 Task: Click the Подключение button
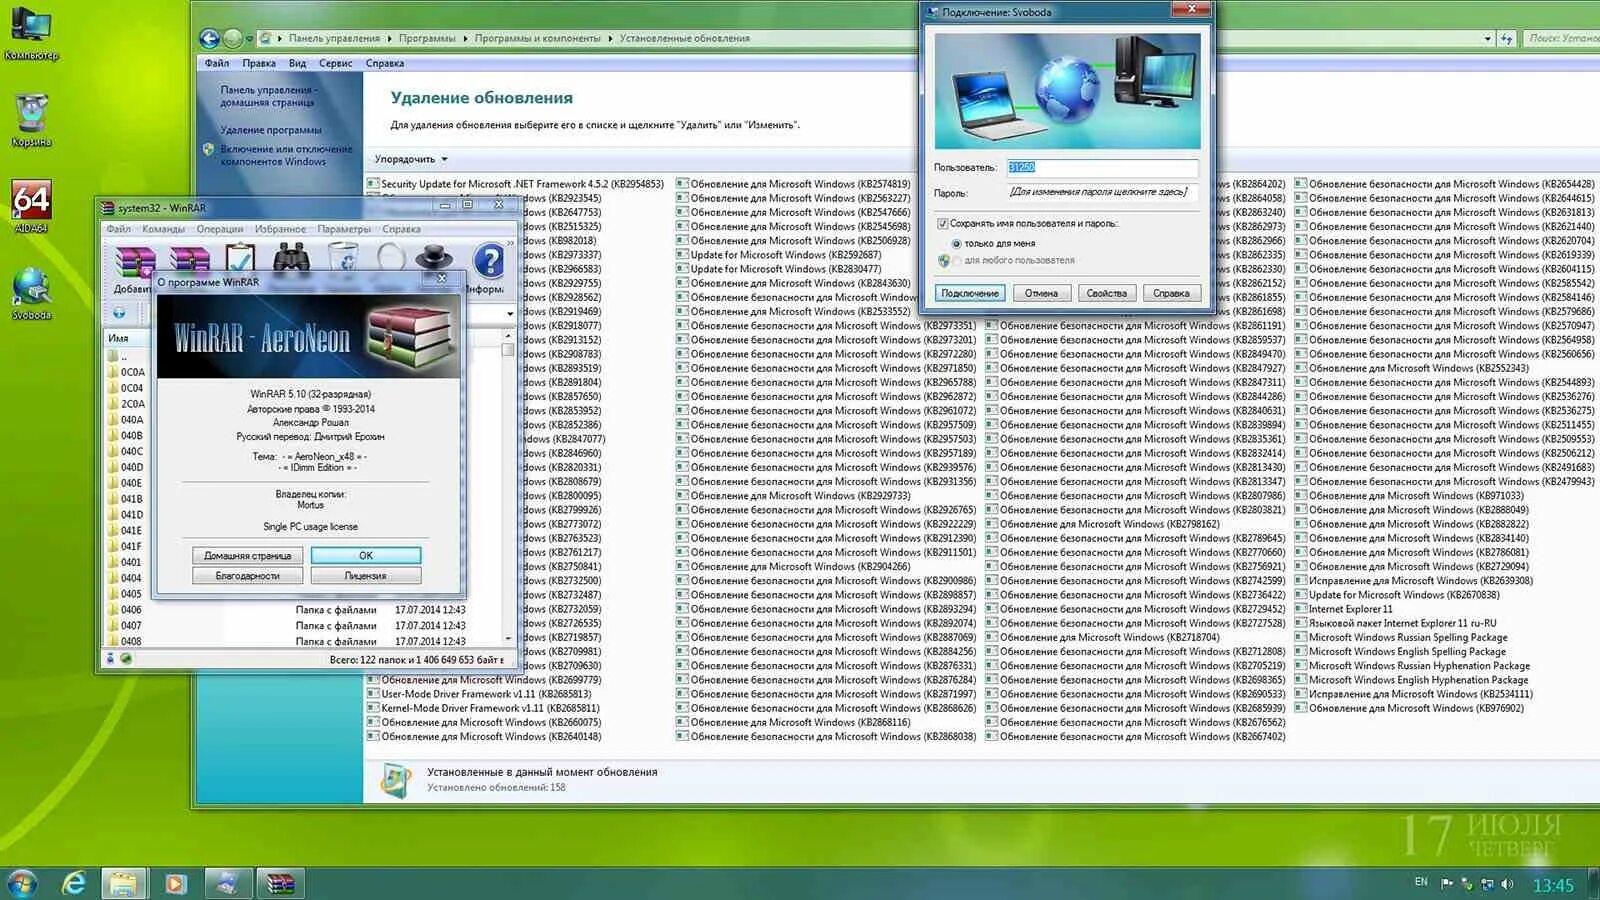970,293
